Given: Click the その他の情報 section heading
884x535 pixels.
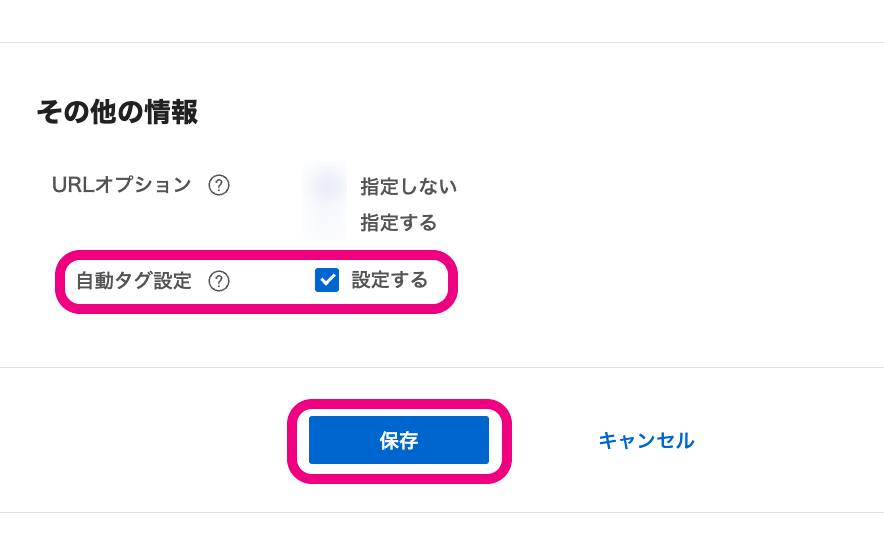Looking at the screenshot, I should tap(117, 111).
